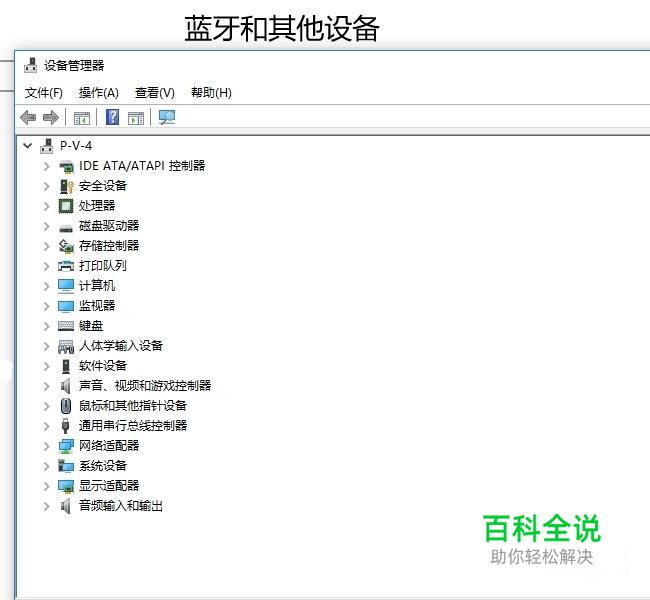Click the 软件设备 icon

66,366
